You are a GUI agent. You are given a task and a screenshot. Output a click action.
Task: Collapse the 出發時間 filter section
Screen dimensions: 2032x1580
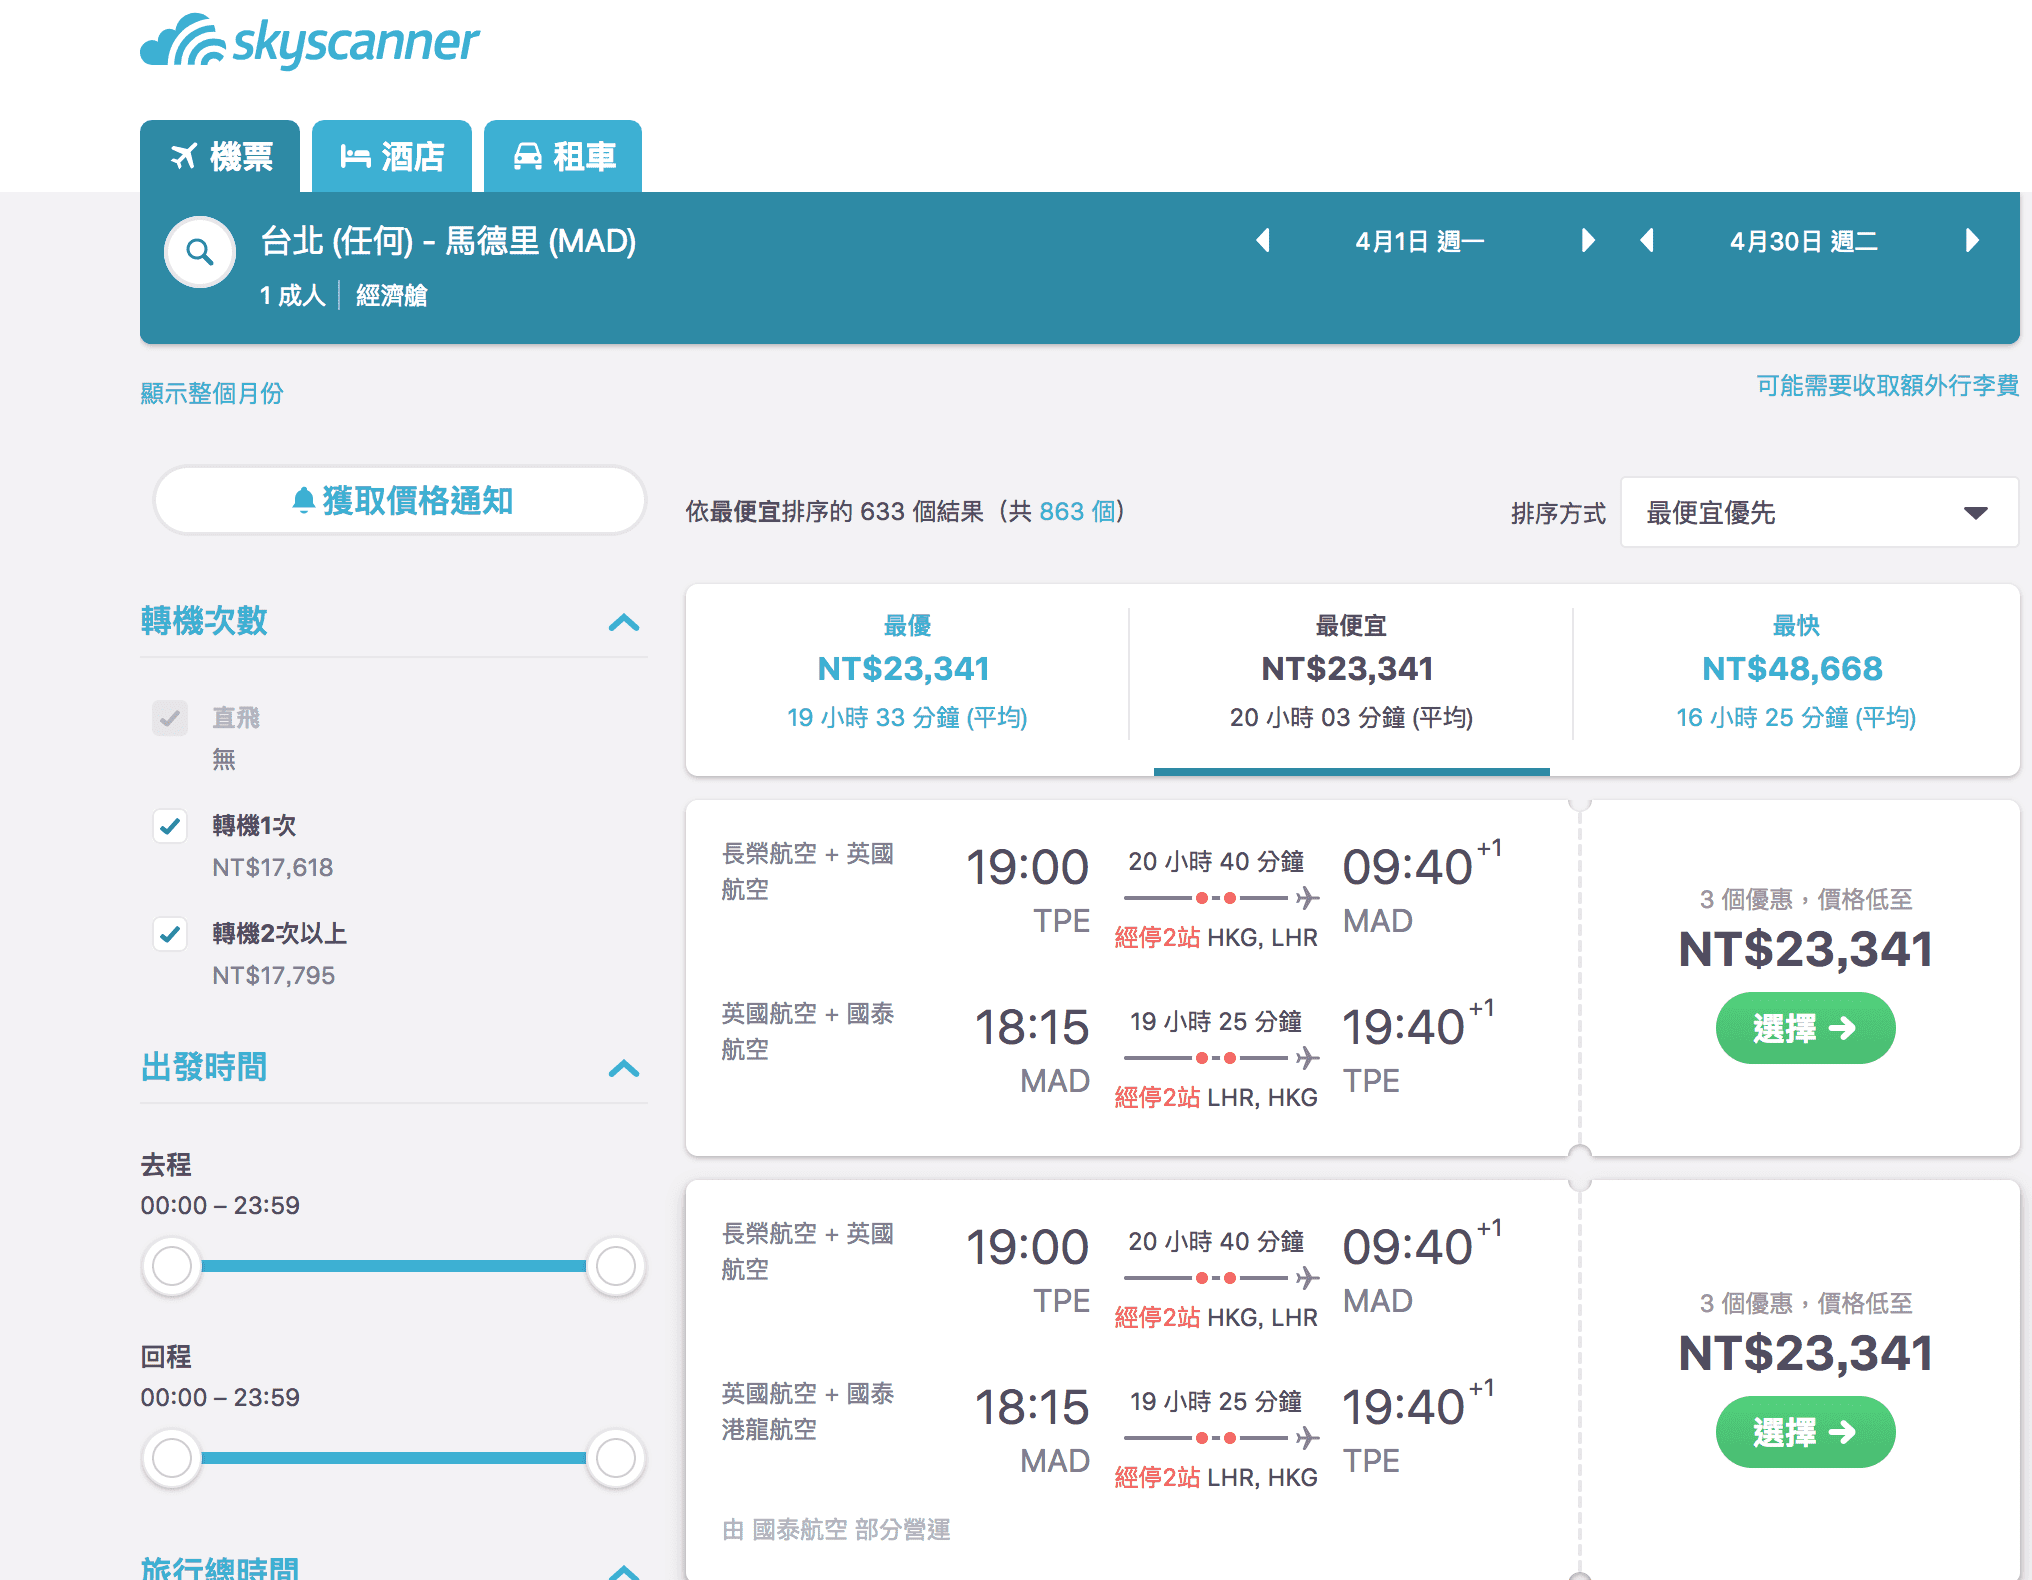(x=624, y=1068)
